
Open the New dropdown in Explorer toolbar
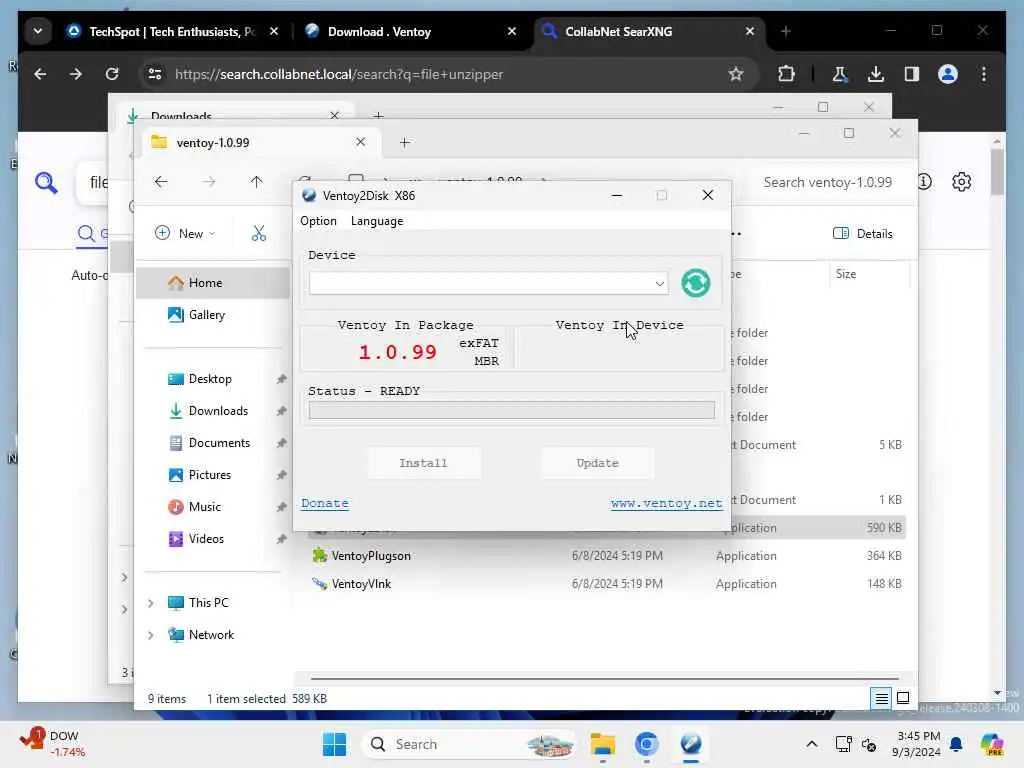click(185, 234)
